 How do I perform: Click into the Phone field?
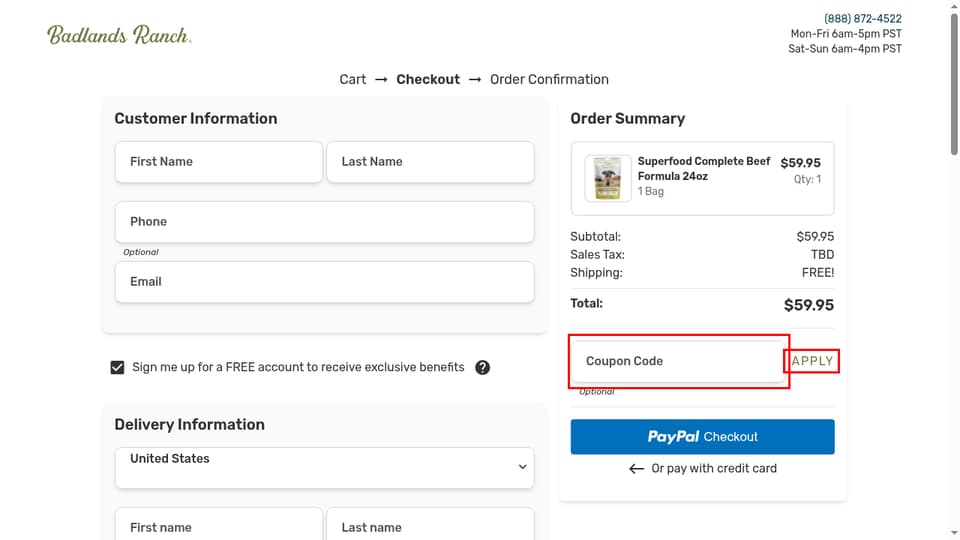[x=324, y=222]
